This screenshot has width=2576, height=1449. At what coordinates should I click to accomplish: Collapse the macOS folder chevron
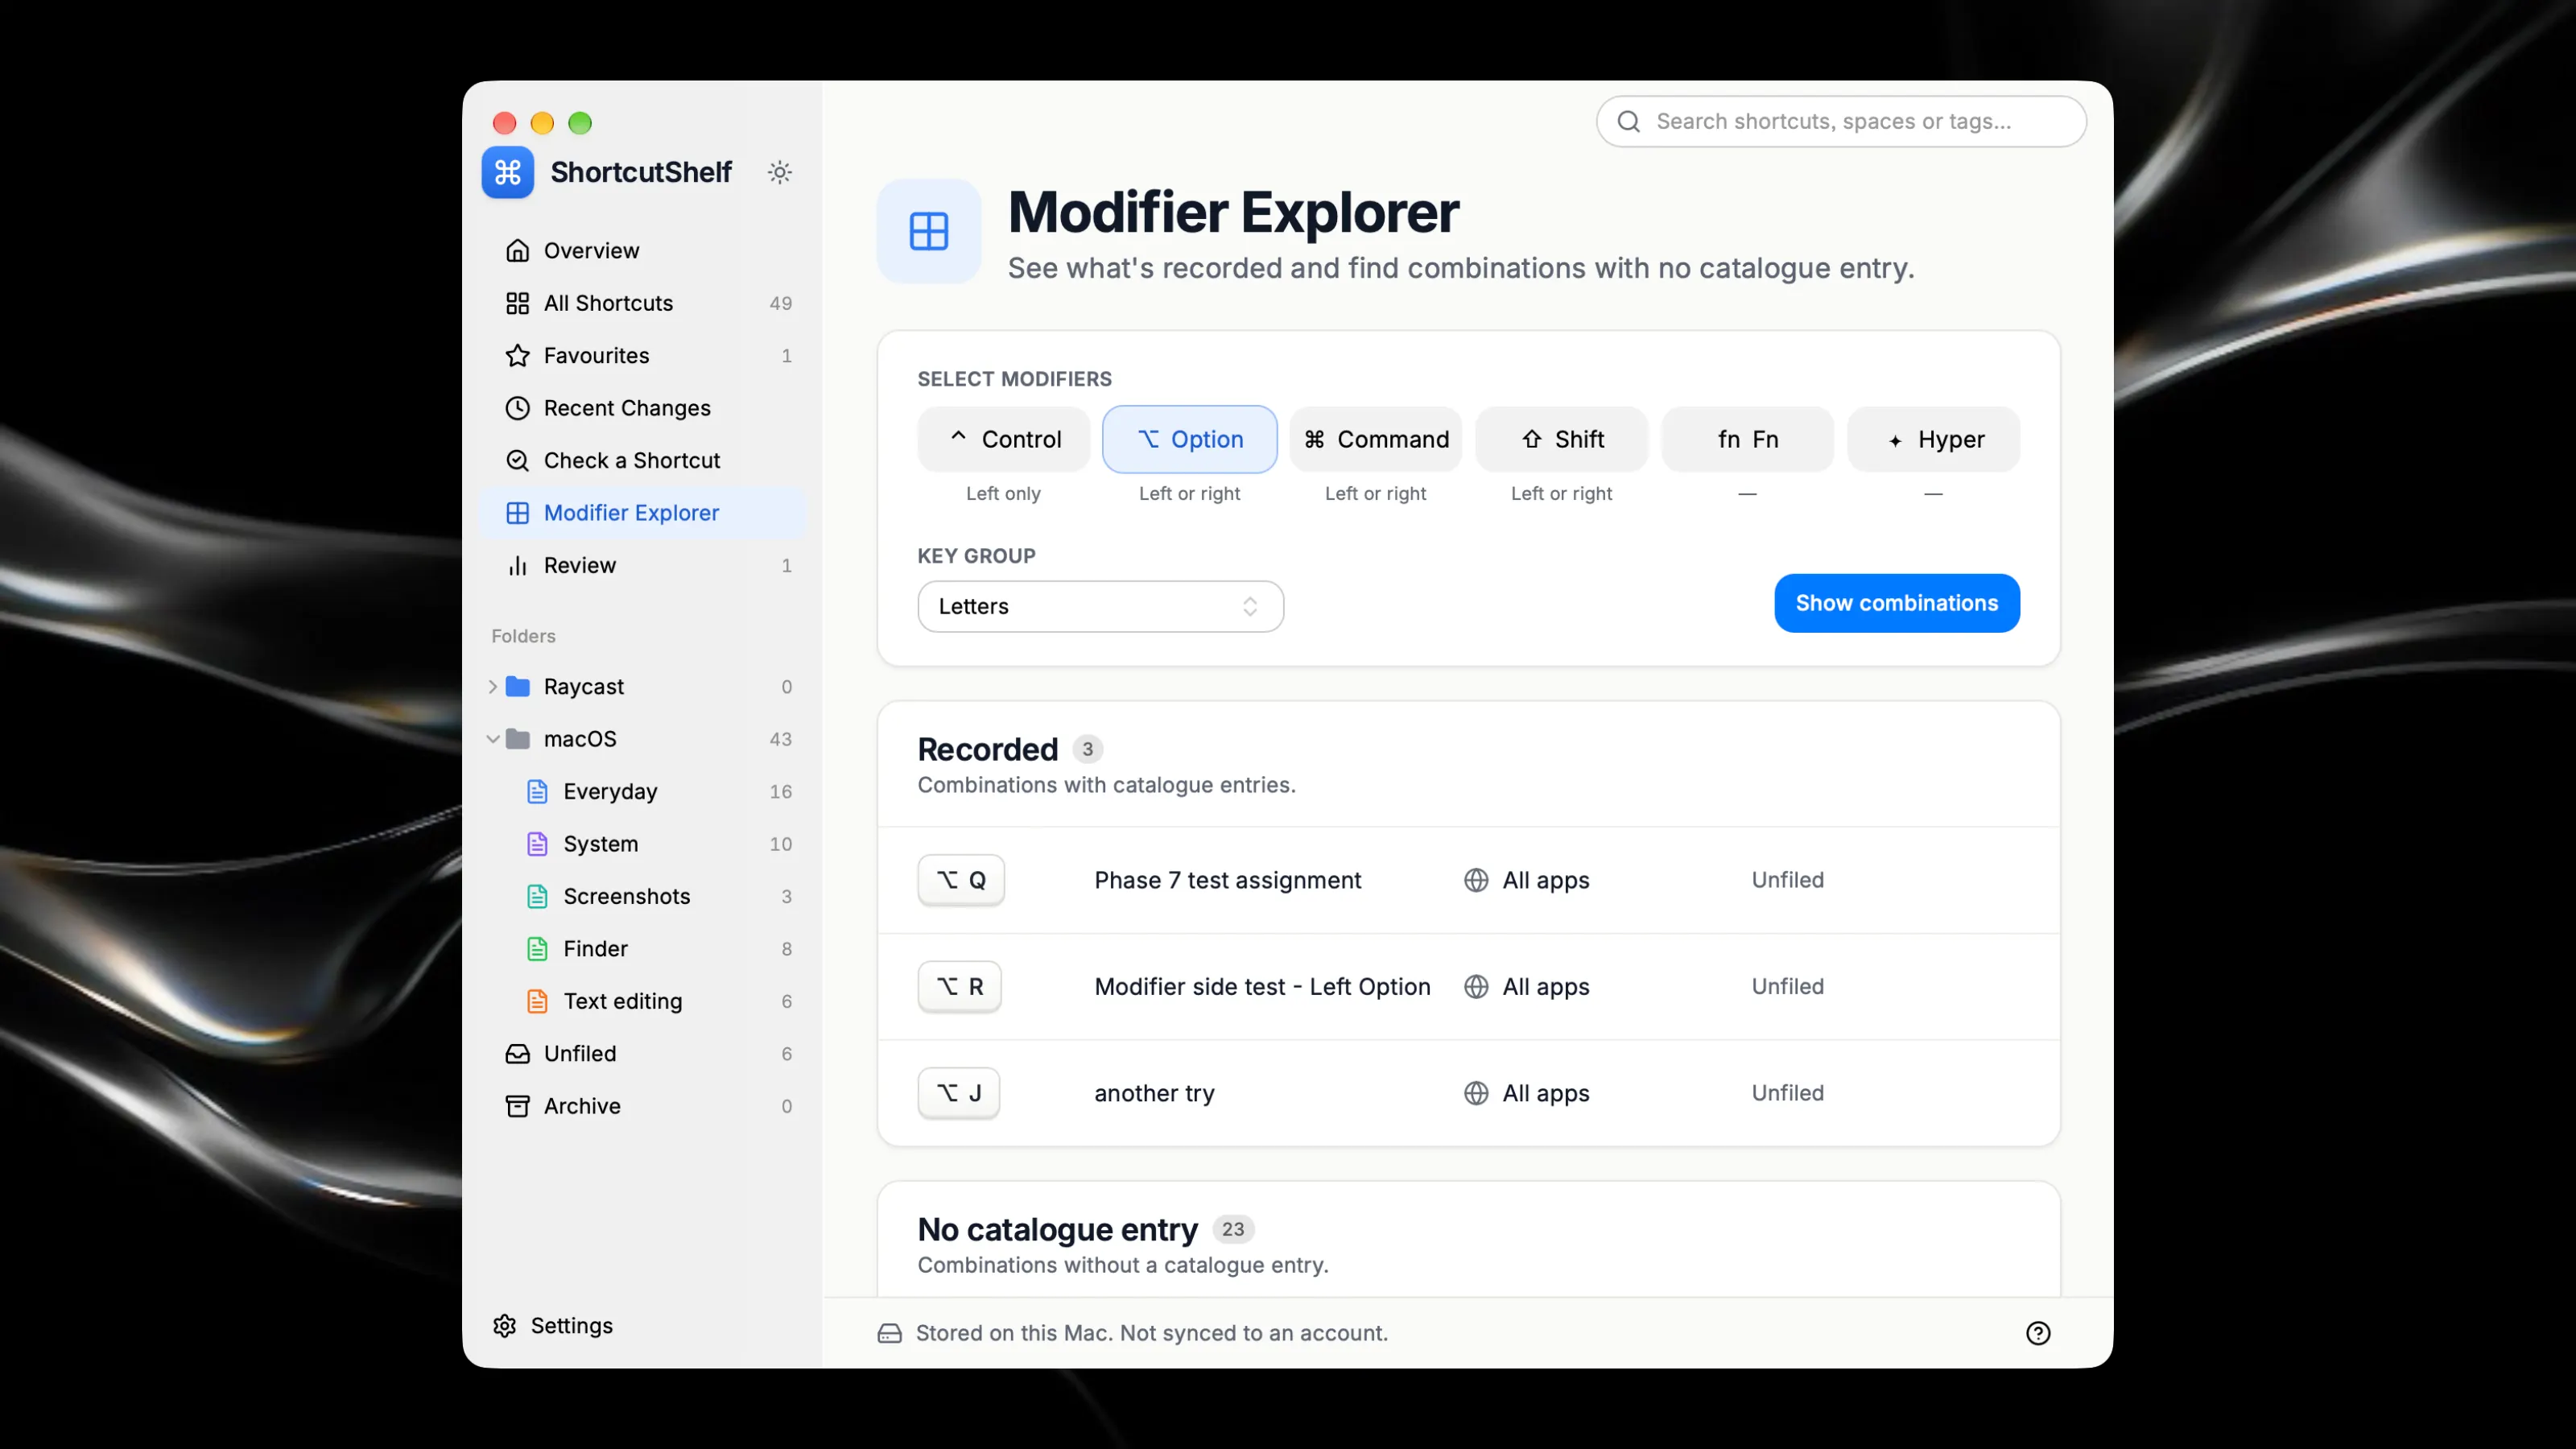pyautogui.click(x=492, y=739)
